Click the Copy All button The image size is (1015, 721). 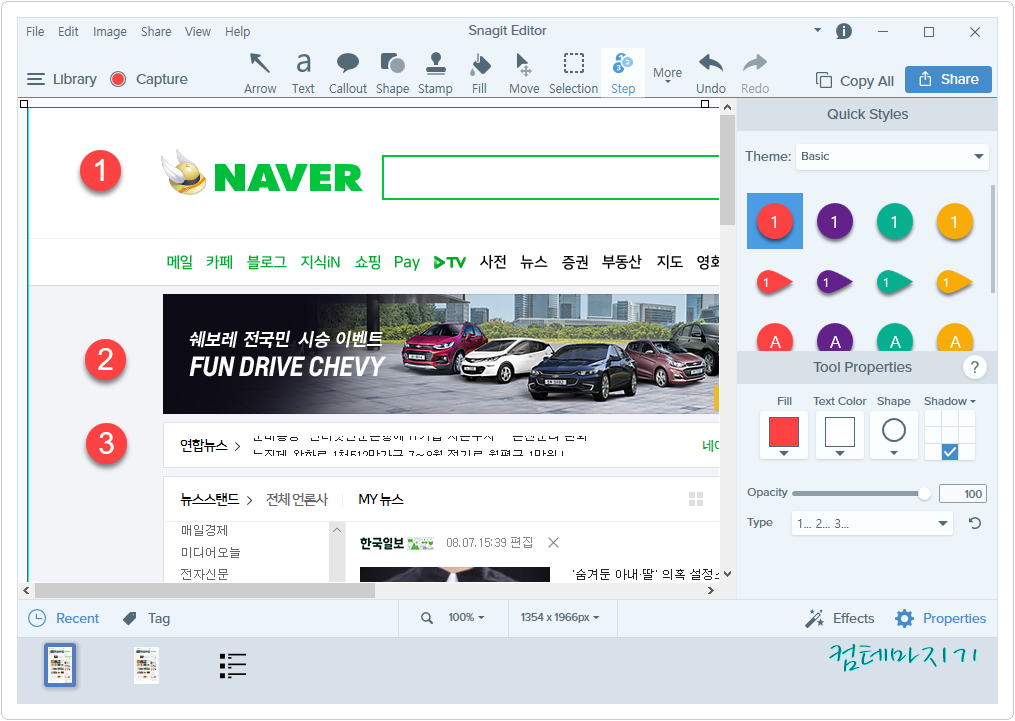[x=854, y=81]
